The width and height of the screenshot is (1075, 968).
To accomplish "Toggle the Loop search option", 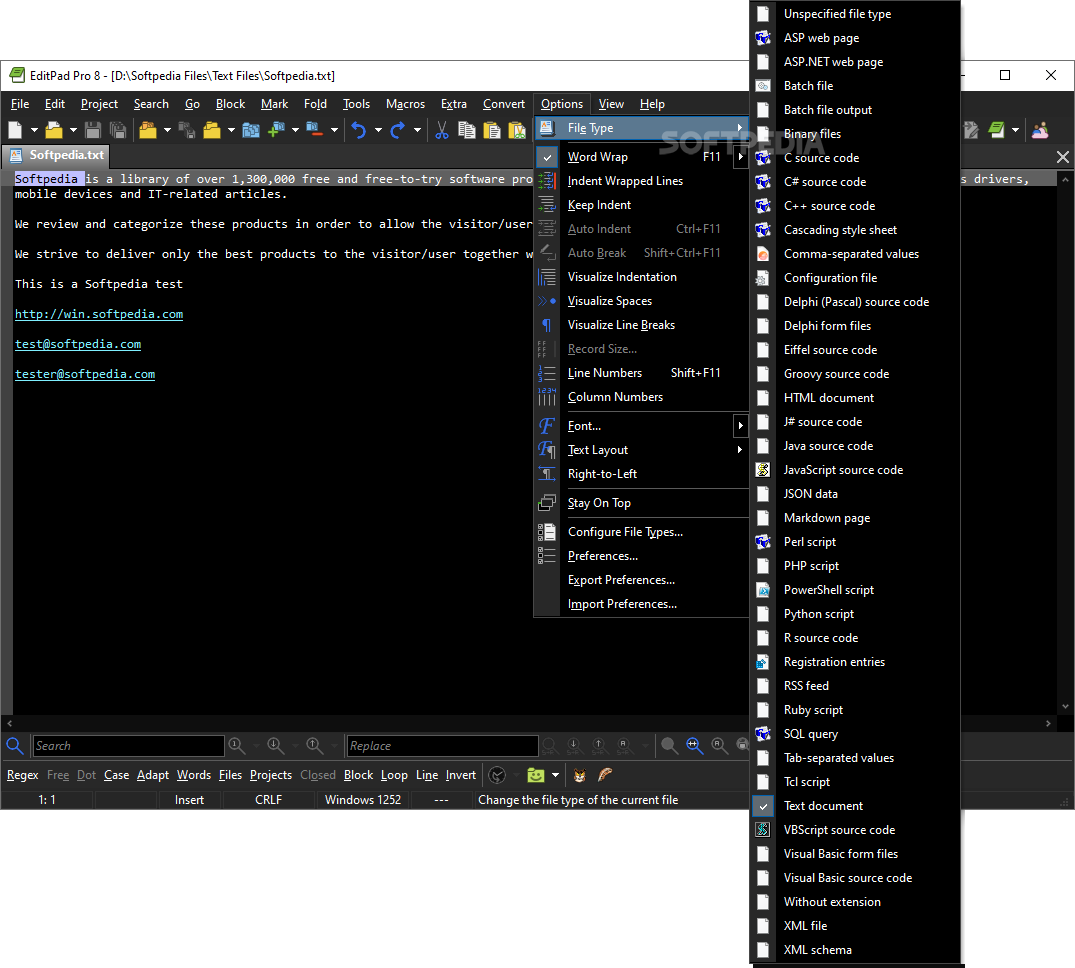I will (x=394, y=775).
